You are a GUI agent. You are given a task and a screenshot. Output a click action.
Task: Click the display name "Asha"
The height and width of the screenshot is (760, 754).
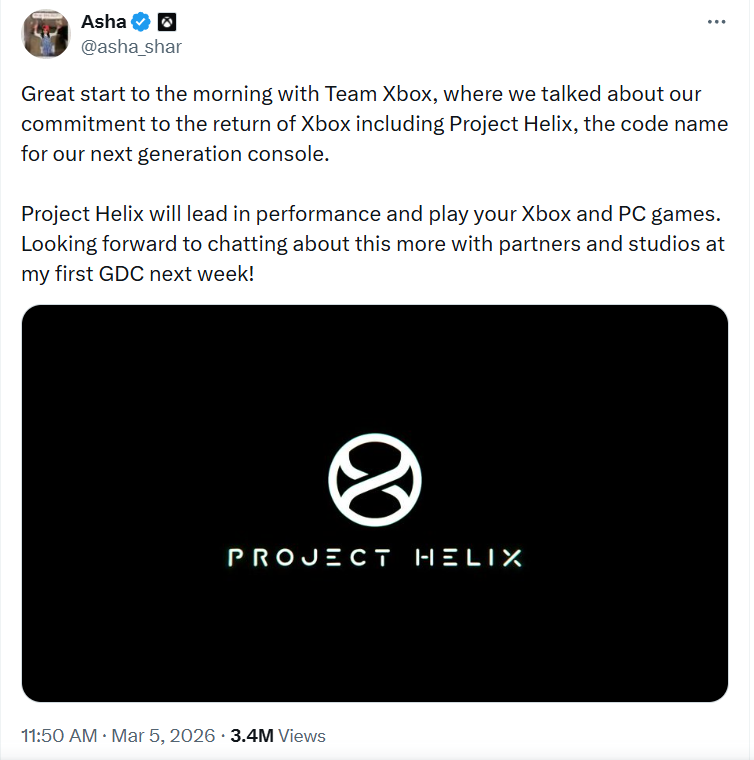point(103,22)
